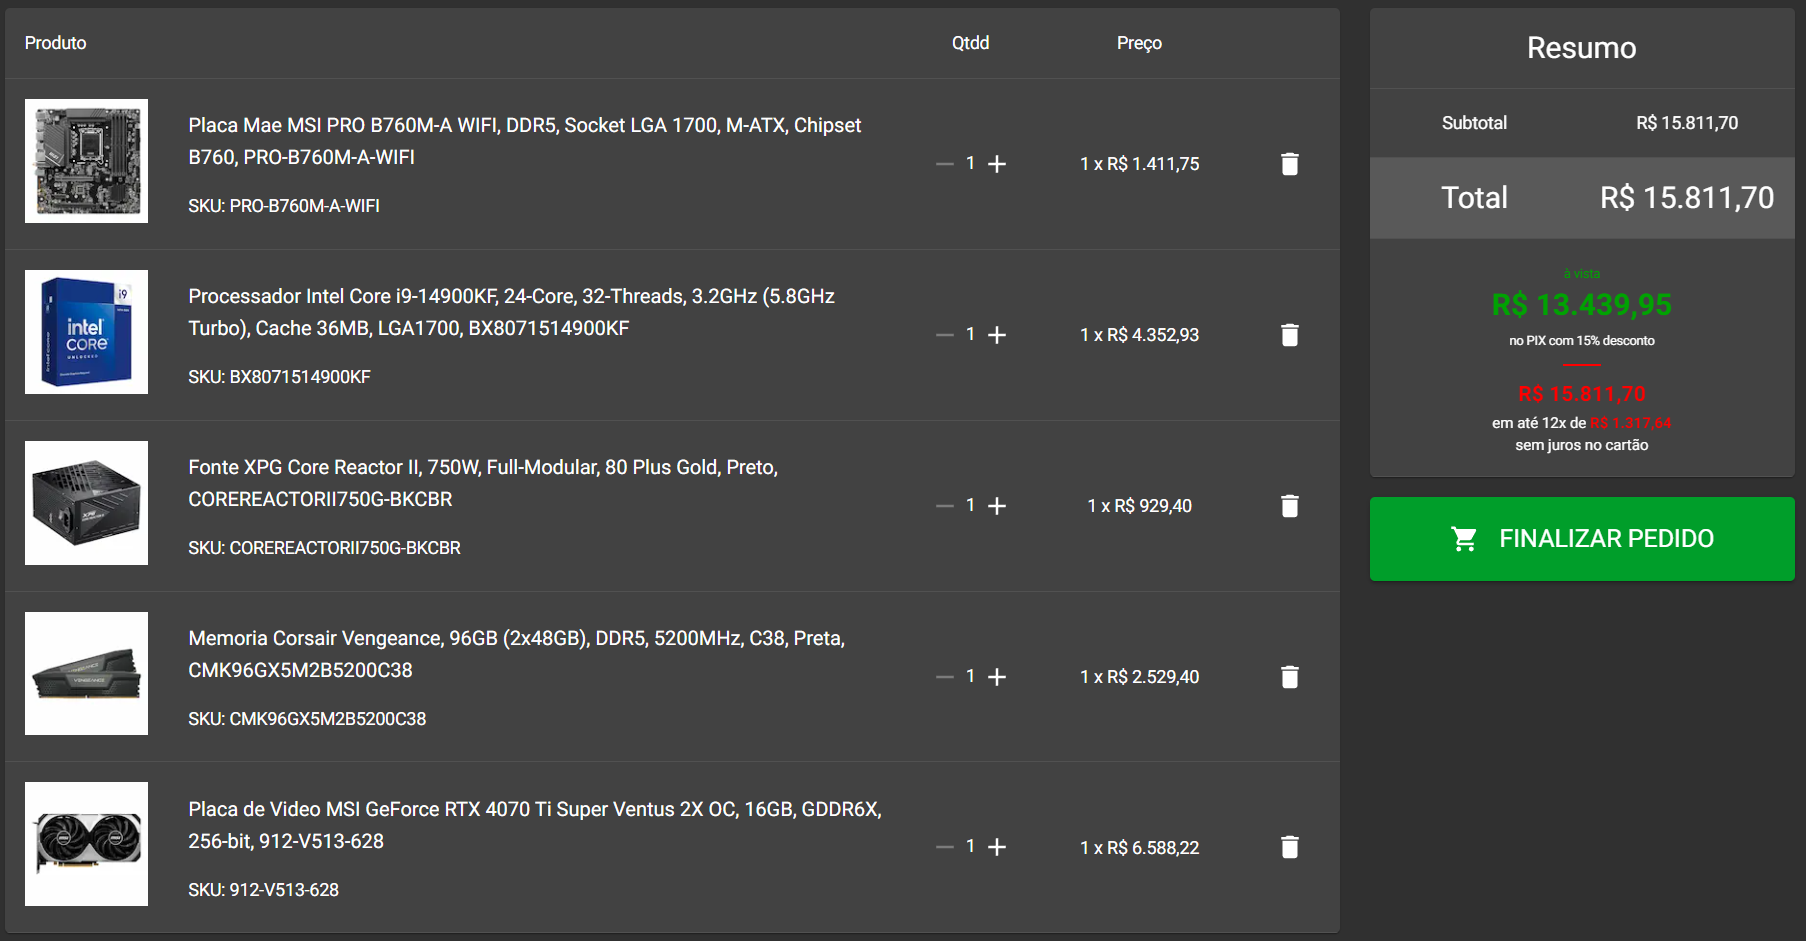The width and height of the screenshot is (1806, 941).
Task: Open the Corsair Vengeance memory thumbnail
Action: [86, 674]
